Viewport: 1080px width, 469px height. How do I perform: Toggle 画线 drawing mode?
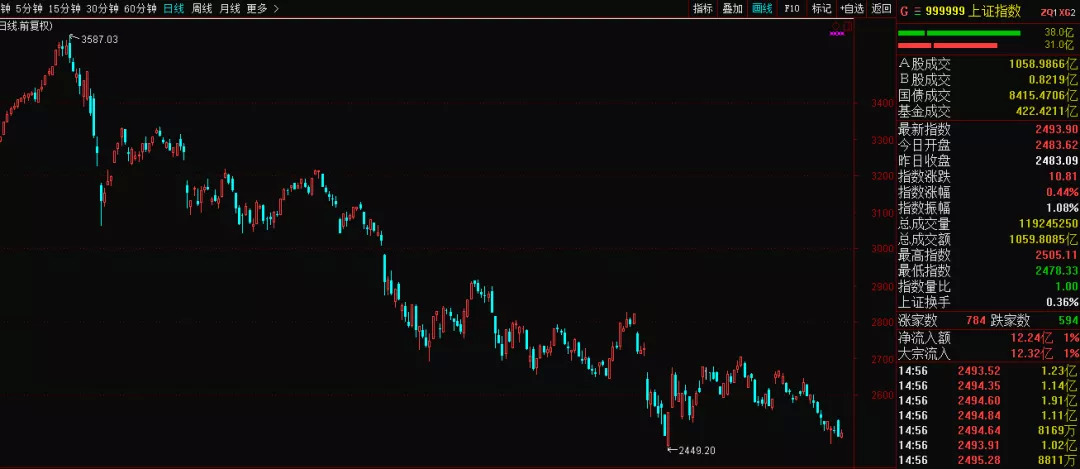point(762,9)
